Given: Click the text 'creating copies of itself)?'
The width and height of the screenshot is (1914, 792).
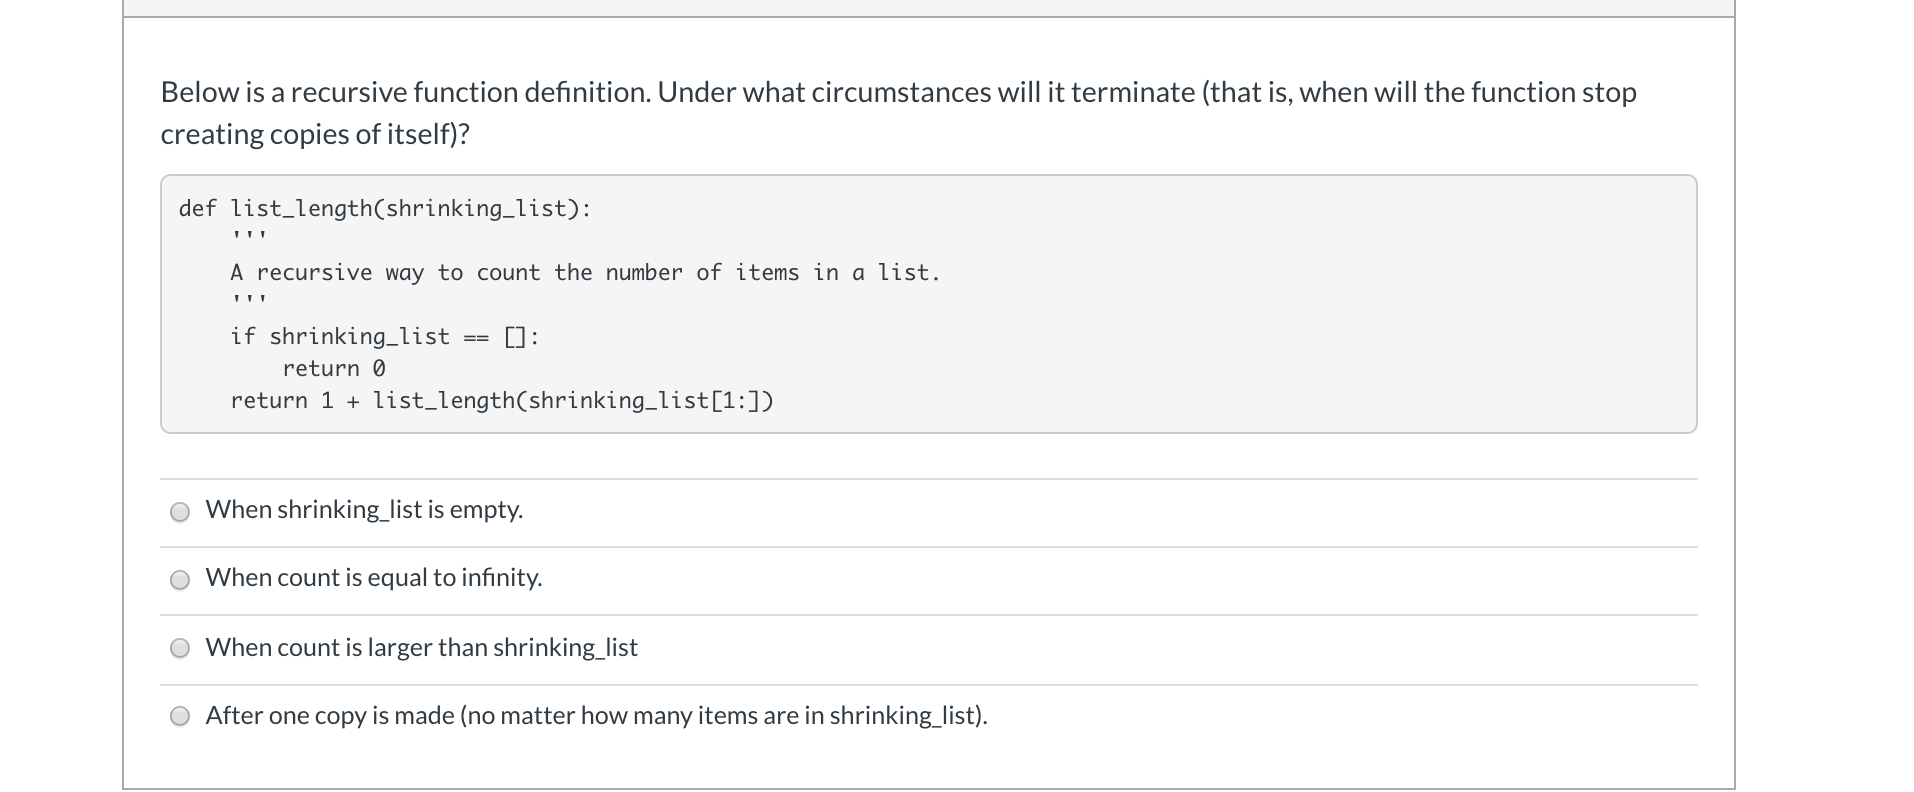Looking at the screenshot, I should click(315, 134).
